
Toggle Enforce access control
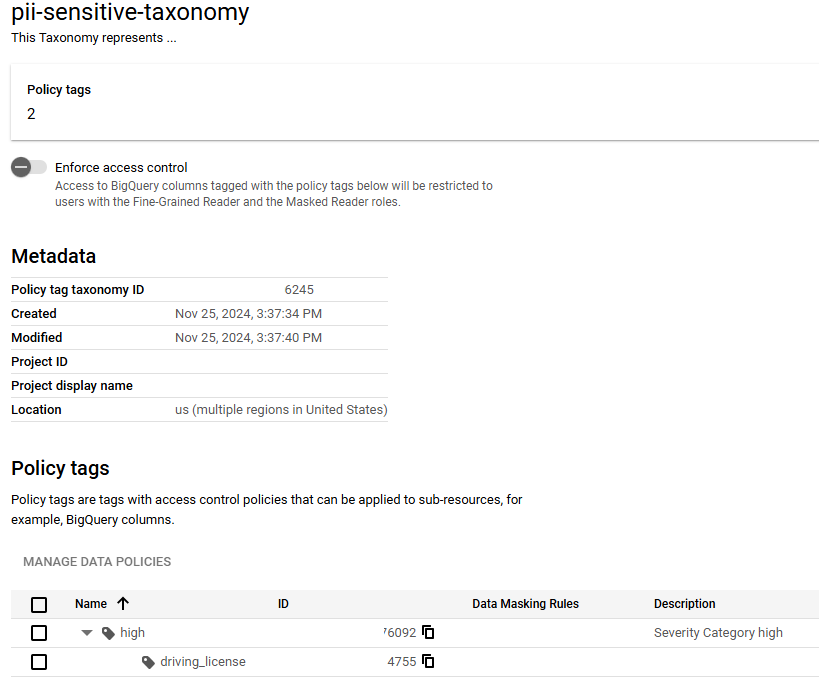[x=28, y=167]
